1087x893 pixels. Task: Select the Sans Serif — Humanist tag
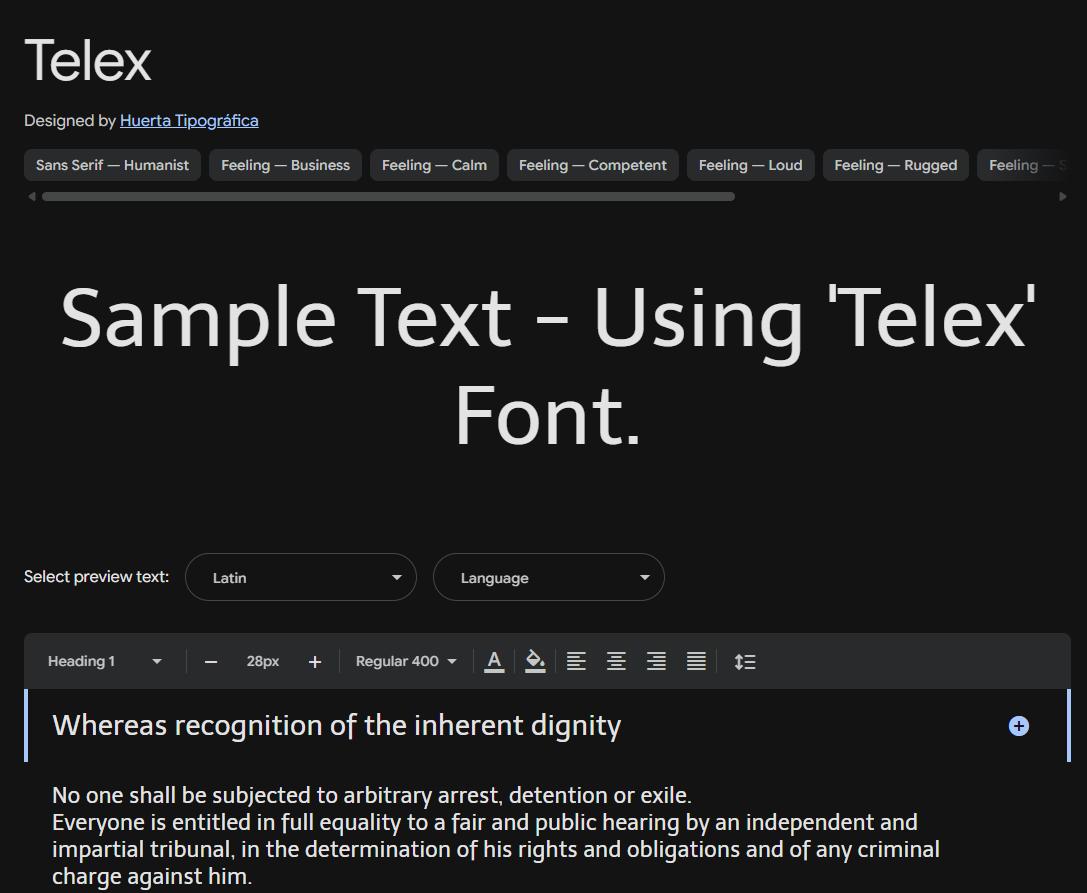click(112, 165)
